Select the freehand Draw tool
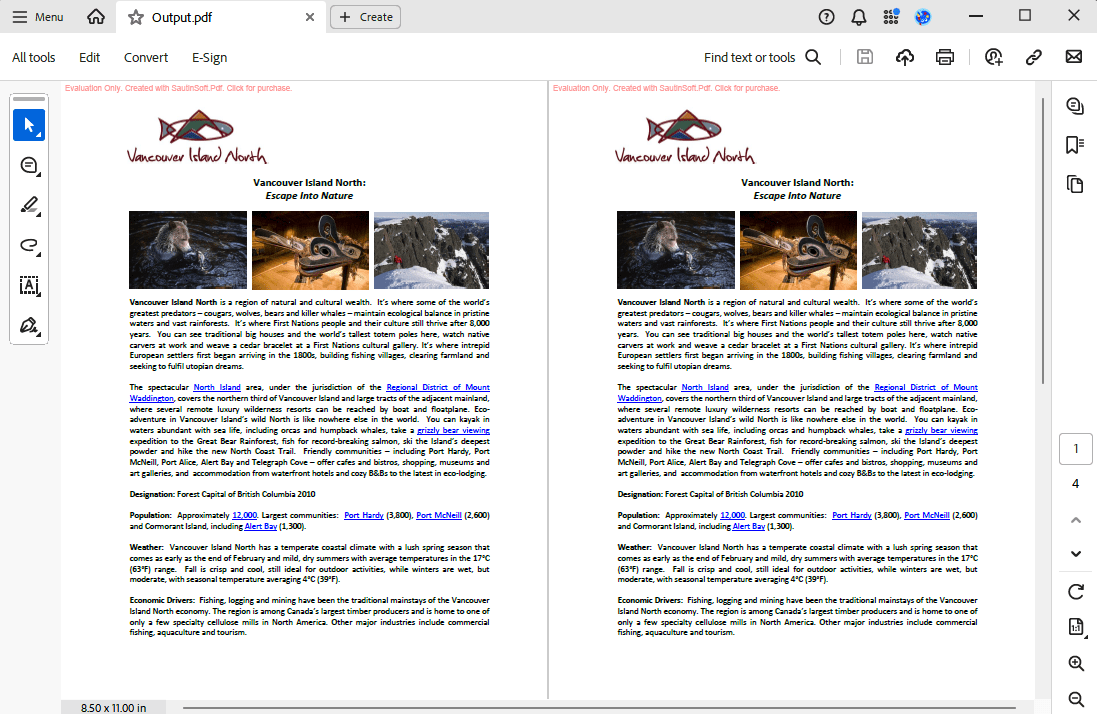Image resolution: width=1097 pixels, height=714 pixels. (x=29, y=245)
